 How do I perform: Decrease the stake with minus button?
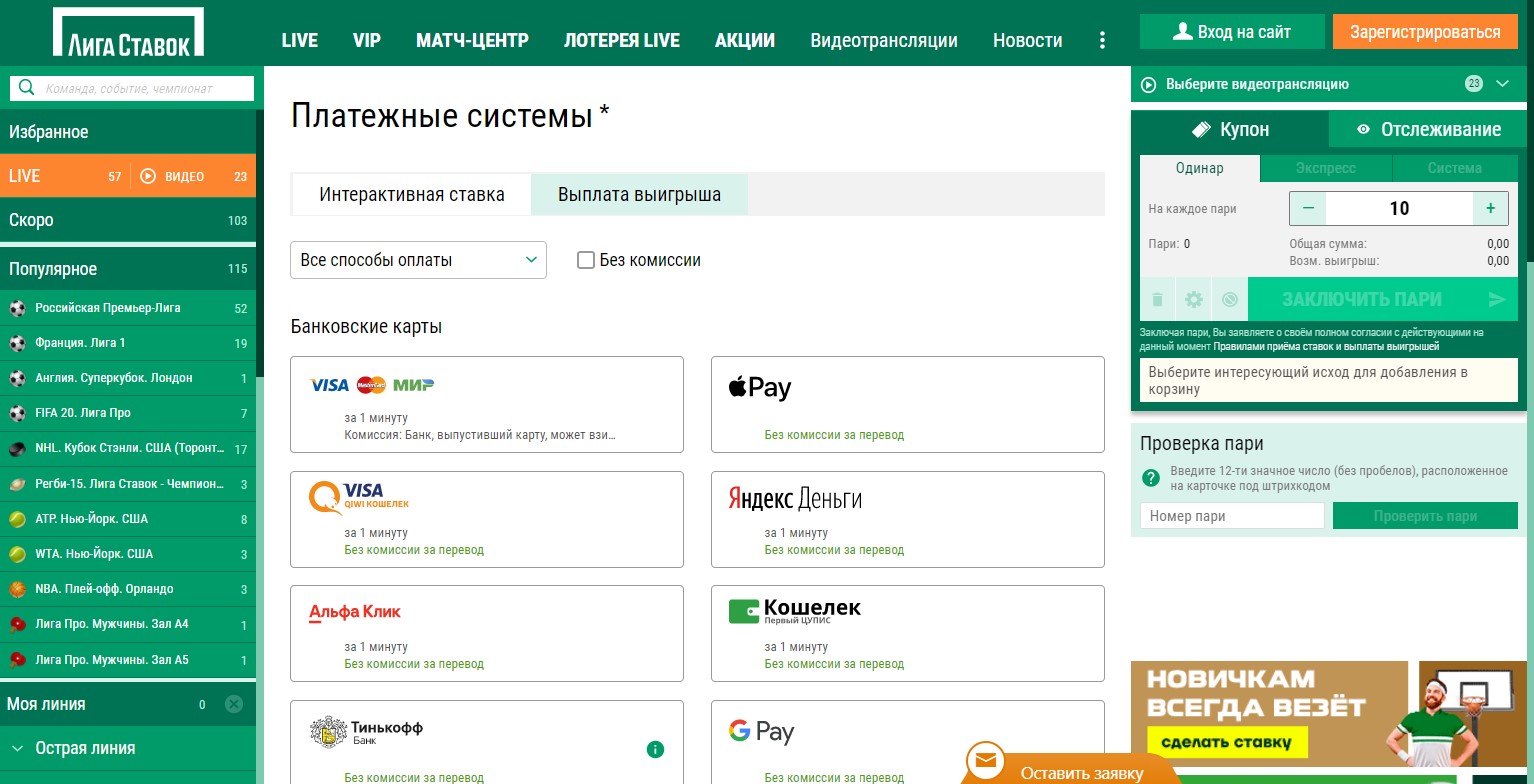pyautogui.click(x=1307, y=208)
